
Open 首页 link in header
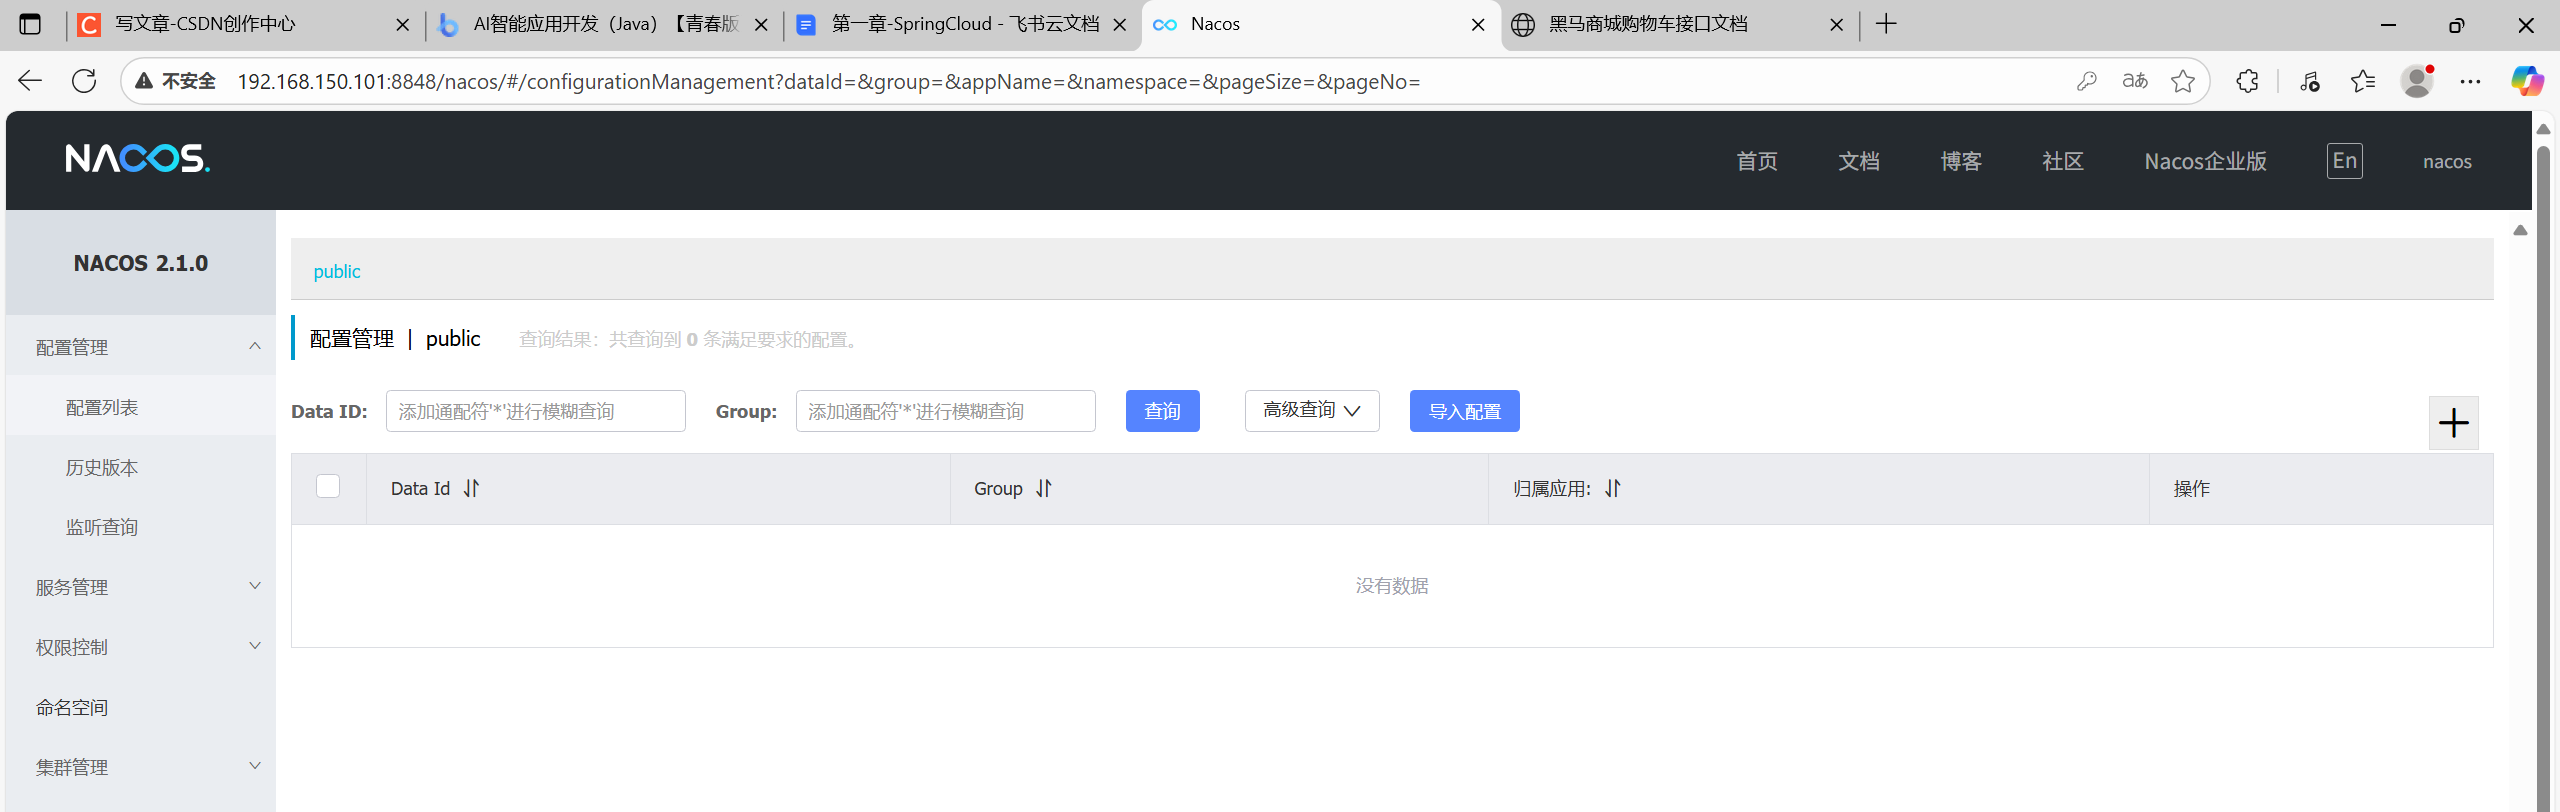click(x=1757, y=162)
